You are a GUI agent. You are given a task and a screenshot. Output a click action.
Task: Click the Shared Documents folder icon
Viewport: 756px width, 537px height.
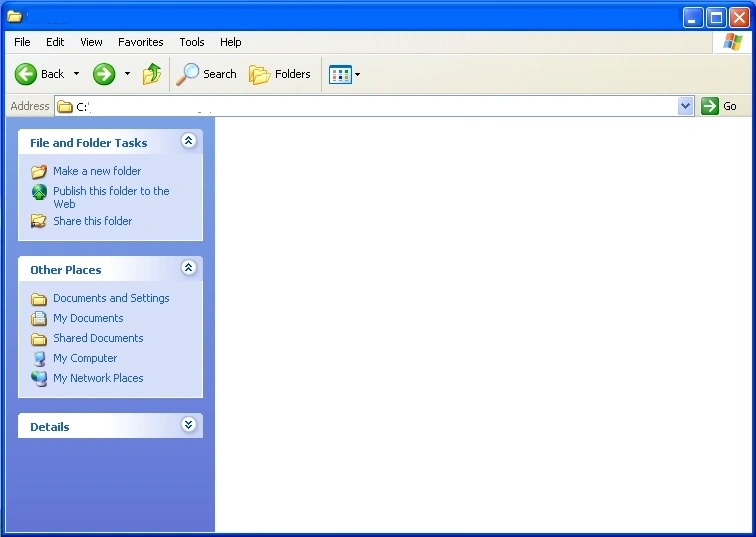click(39, 339)
